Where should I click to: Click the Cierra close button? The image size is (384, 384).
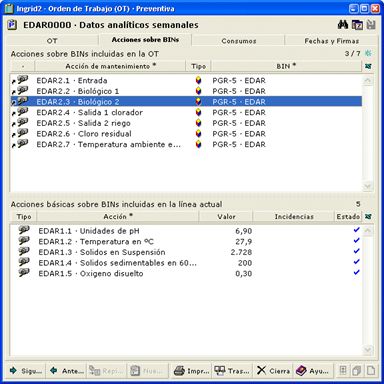tap(273, 371)
